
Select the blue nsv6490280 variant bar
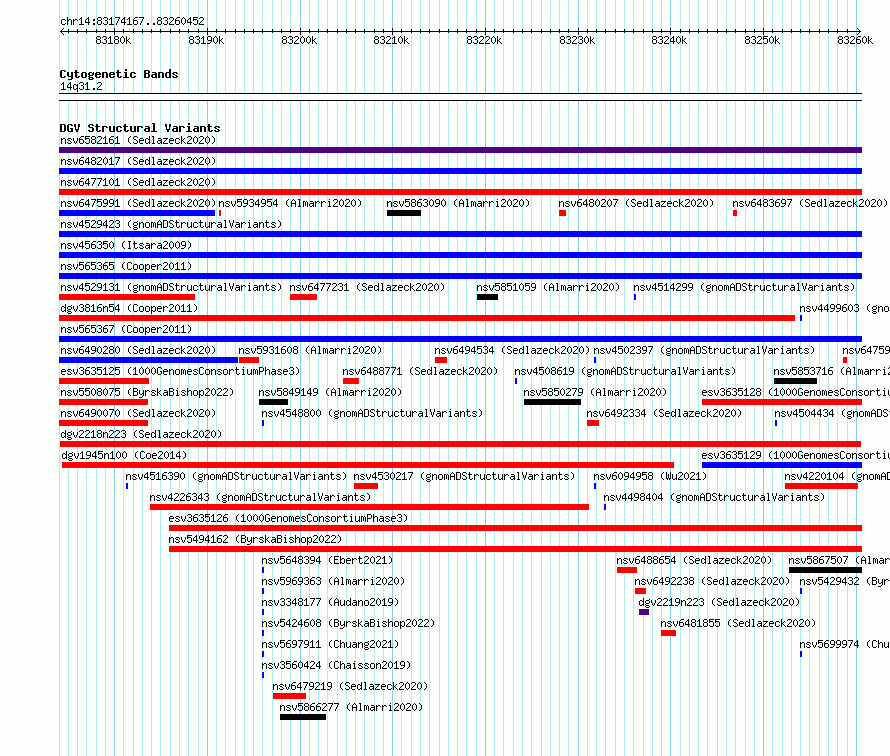coord(148,360)
